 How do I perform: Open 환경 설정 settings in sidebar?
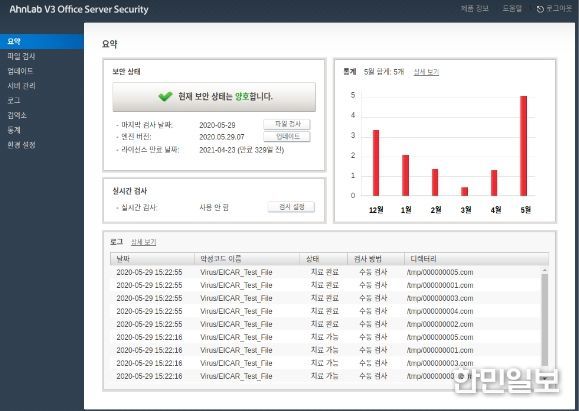21,145
